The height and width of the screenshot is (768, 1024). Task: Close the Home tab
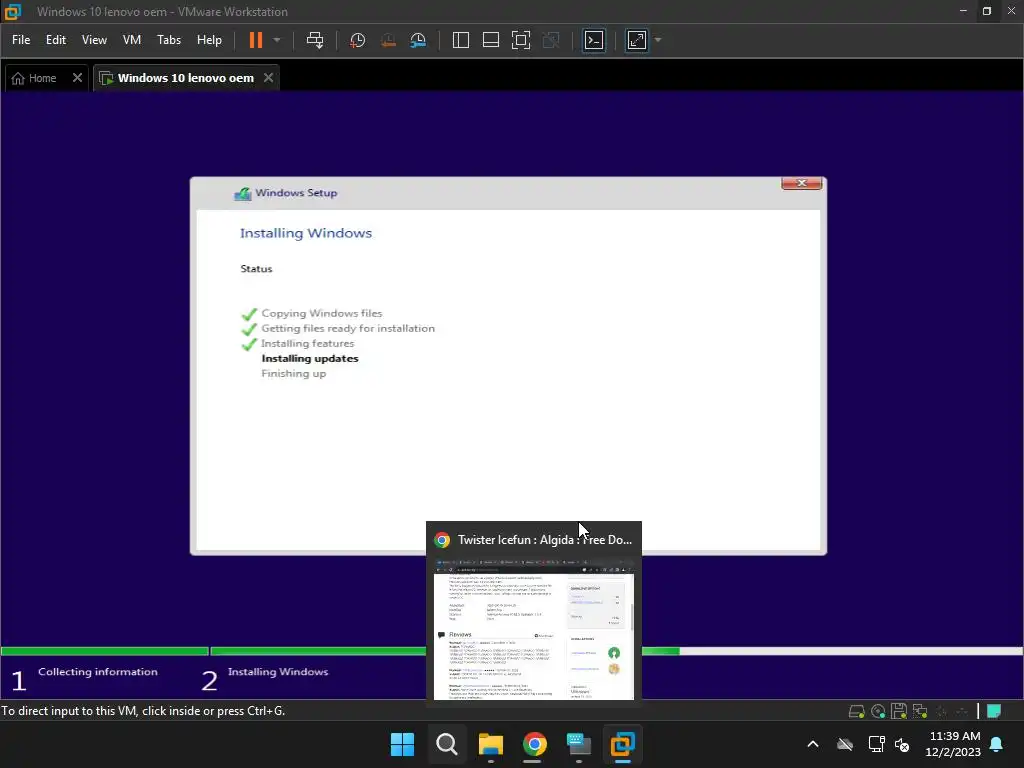[77, 78]
